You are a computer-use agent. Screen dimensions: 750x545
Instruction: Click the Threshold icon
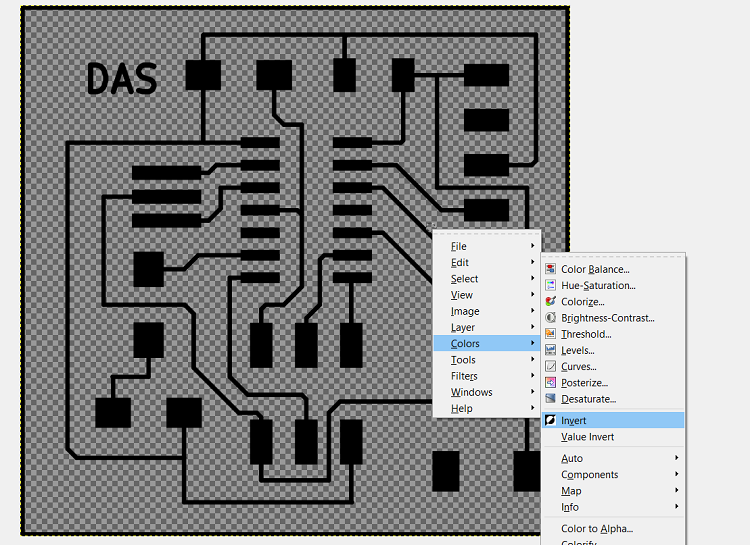pos(551,334)
